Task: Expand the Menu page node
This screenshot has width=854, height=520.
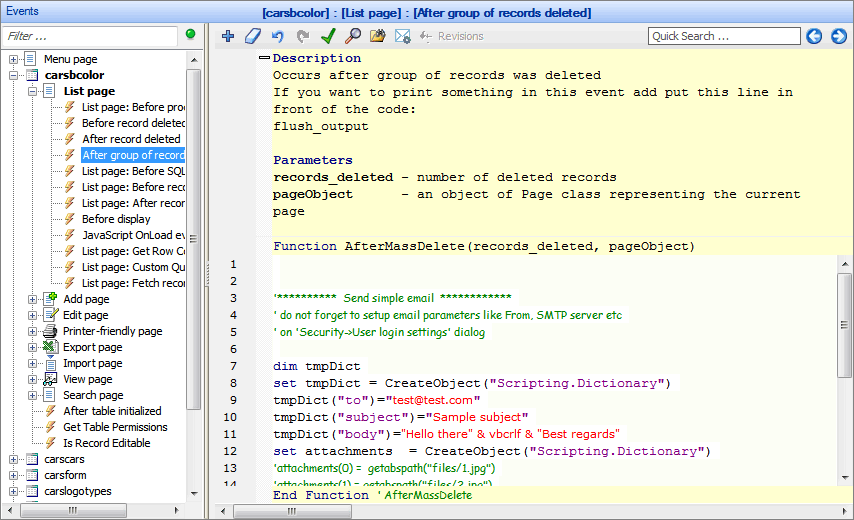Action: coord(14,59)
